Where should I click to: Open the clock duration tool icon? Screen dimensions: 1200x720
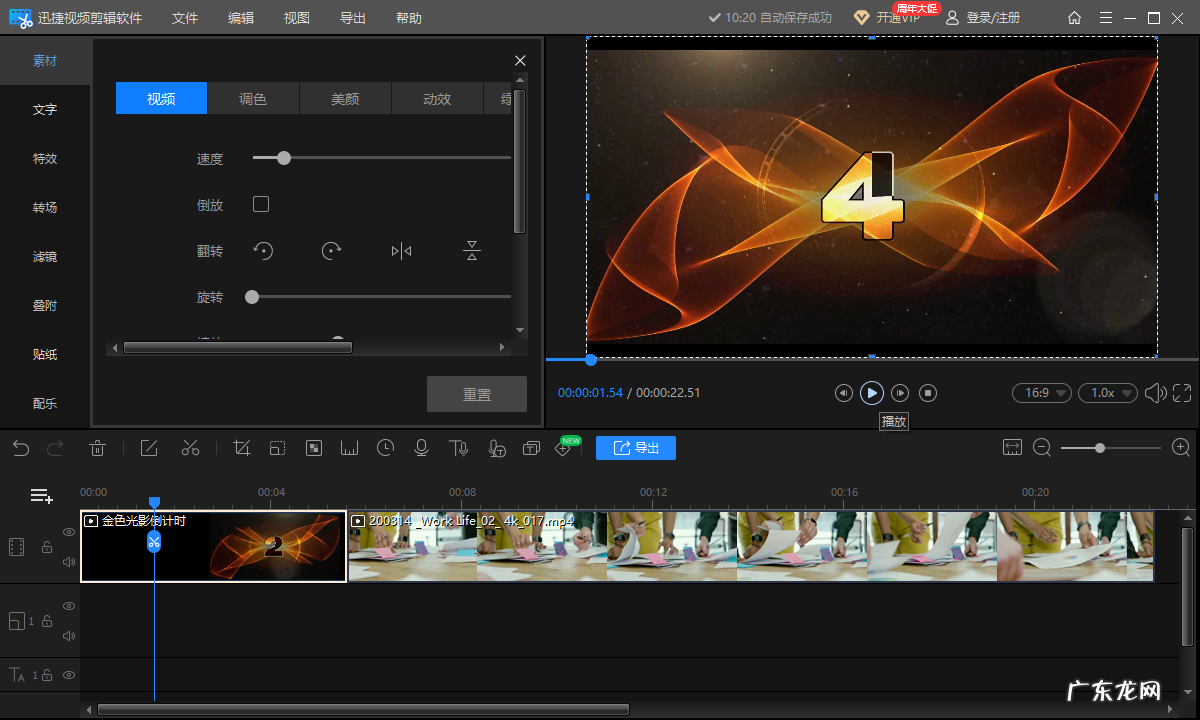[385, 448]
